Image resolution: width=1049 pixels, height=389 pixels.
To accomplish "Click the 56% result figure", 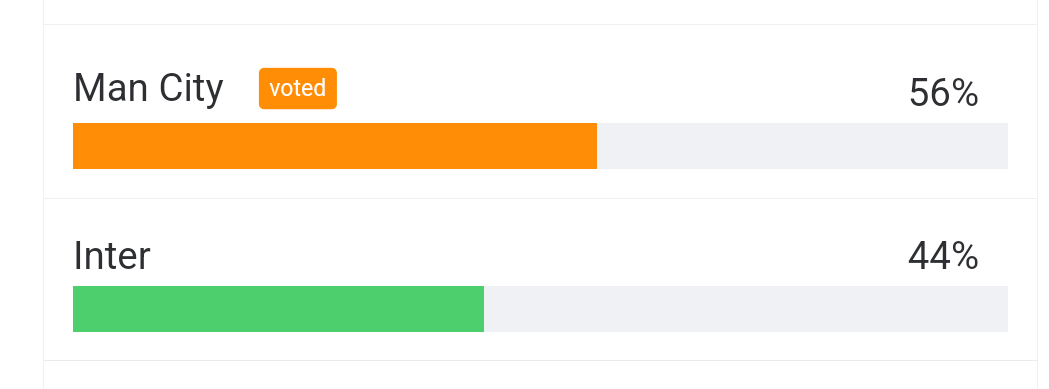I will point(943,93).
